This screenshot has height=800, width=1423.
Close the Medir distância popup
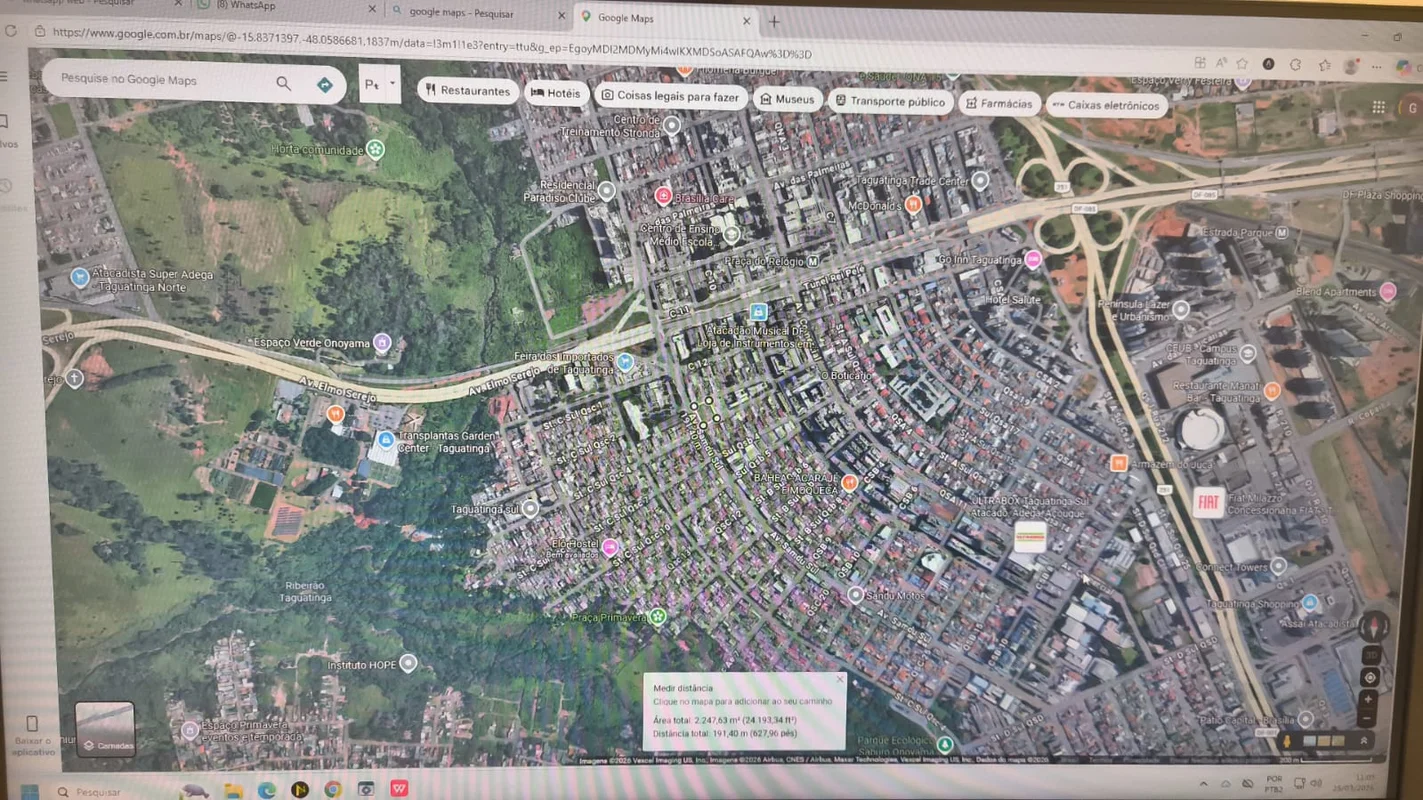click(840, 680)
